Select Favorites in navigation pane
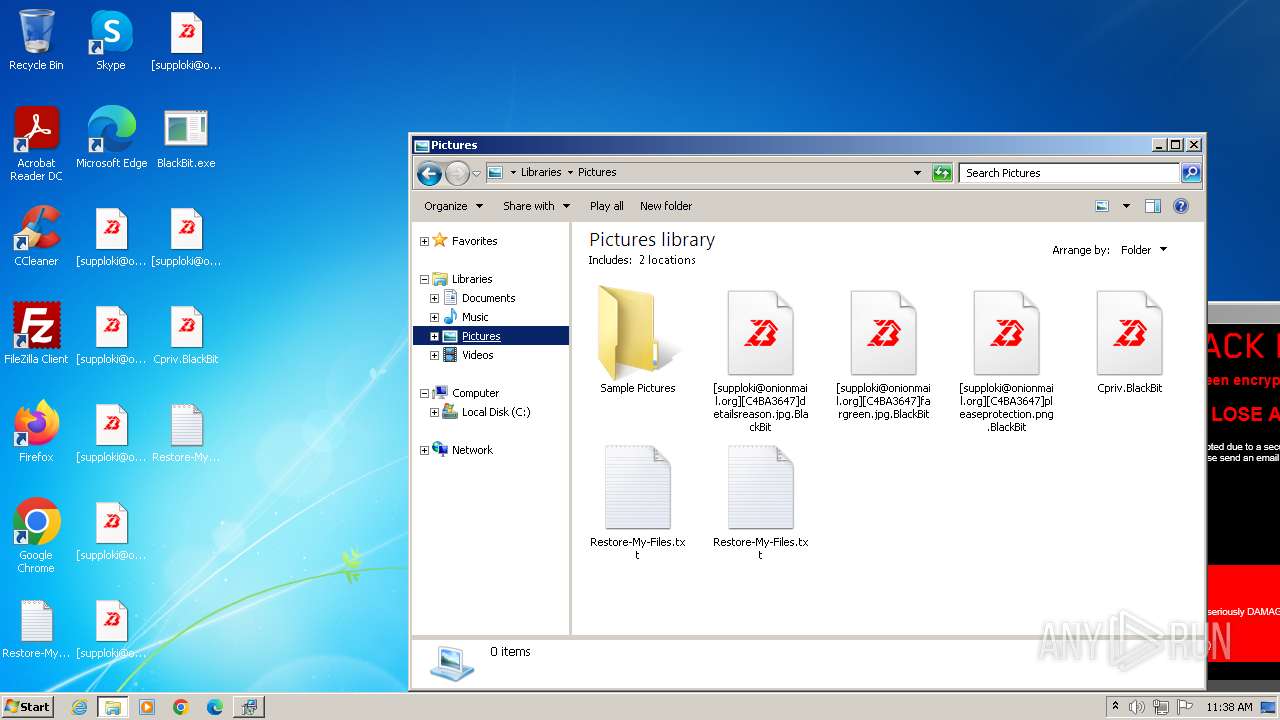The height and width of the screenshot is (720, 1280). click(474, 241)
